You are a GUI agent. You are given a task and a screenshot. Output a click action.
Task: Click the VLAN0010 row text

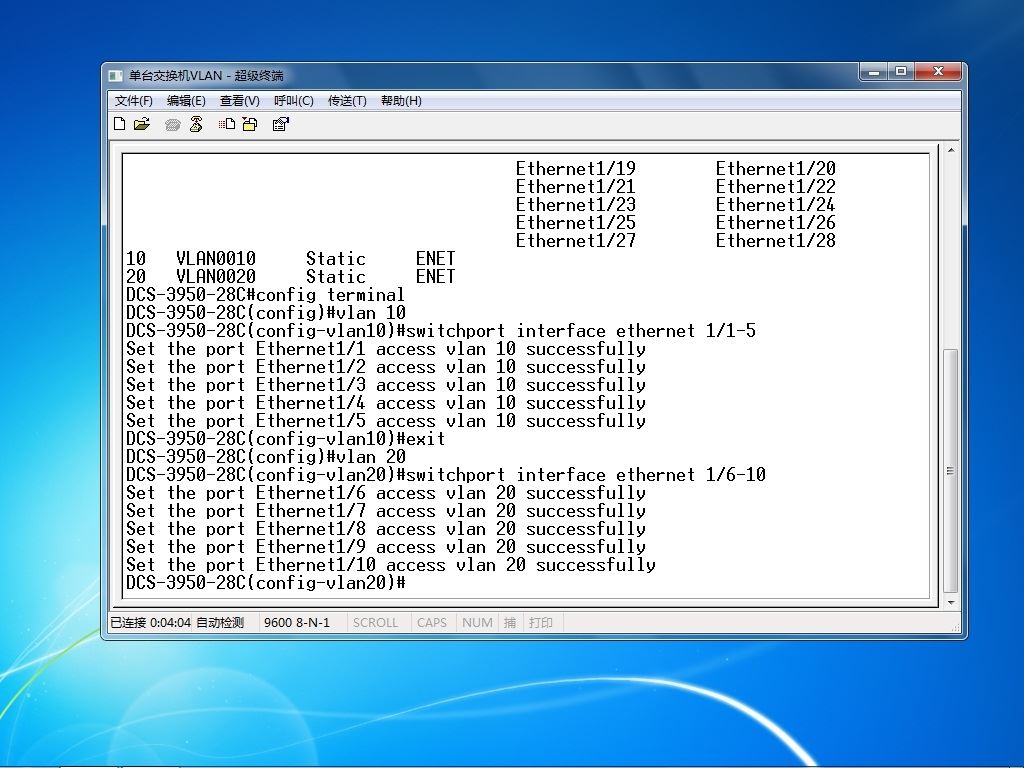point(291,259)
